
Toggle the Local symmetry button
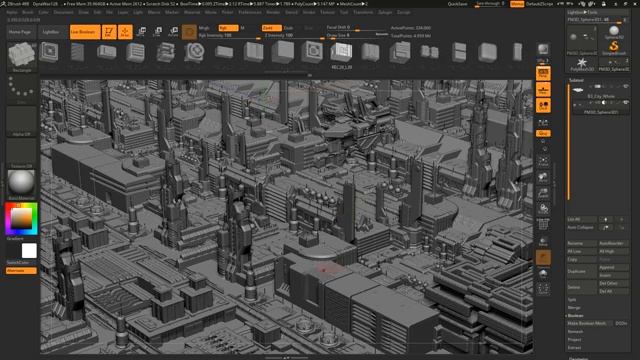[543, 106]
